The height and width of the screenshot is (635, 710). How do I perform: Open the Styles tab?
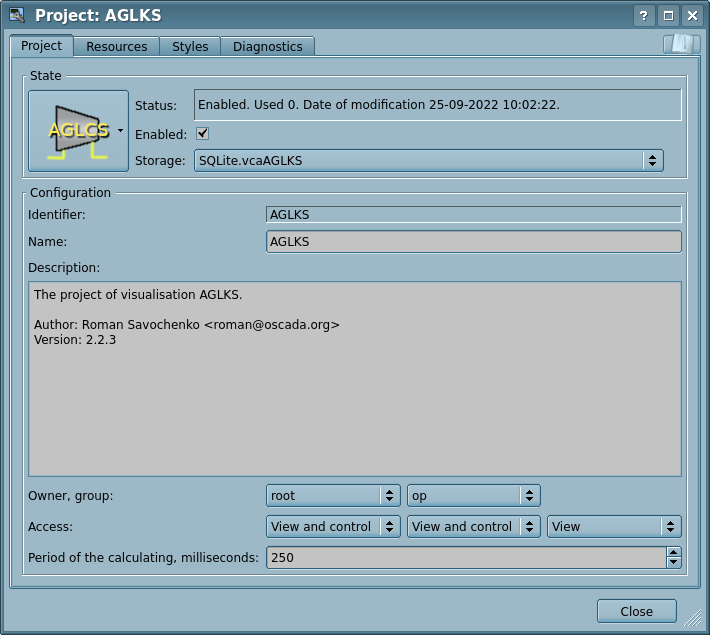click(190, 47)
